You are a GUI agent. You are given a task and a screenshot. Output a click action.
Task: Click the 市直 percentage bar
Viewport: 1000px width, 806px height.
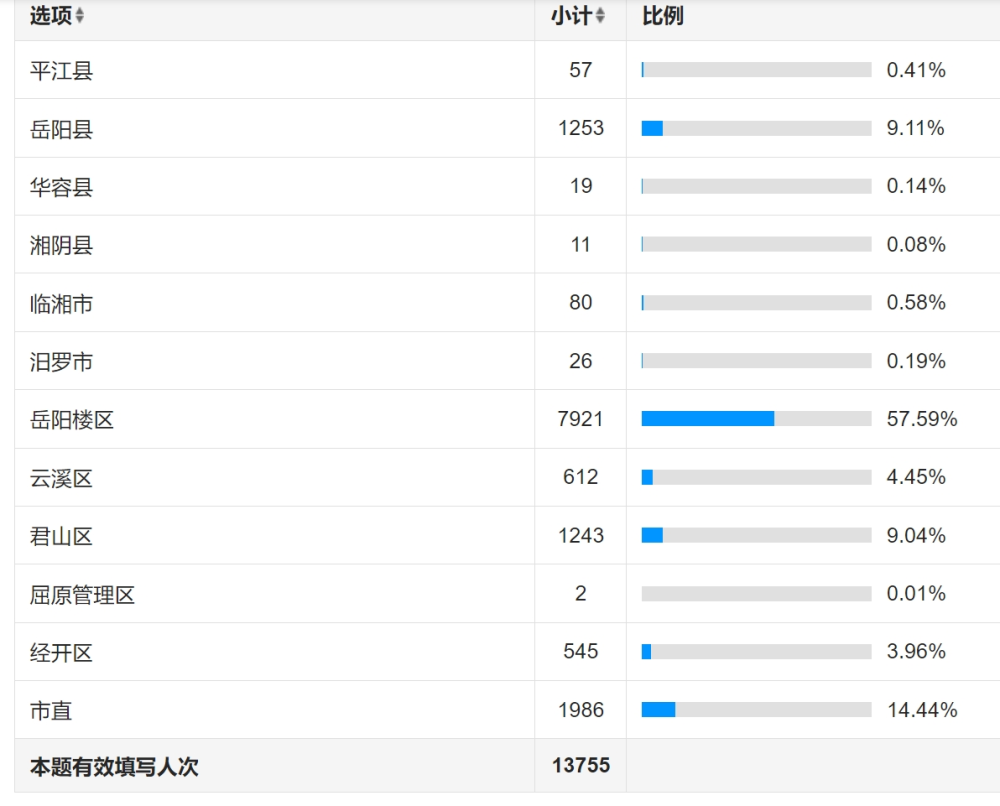pyautogui.click(x=756, y=710)
